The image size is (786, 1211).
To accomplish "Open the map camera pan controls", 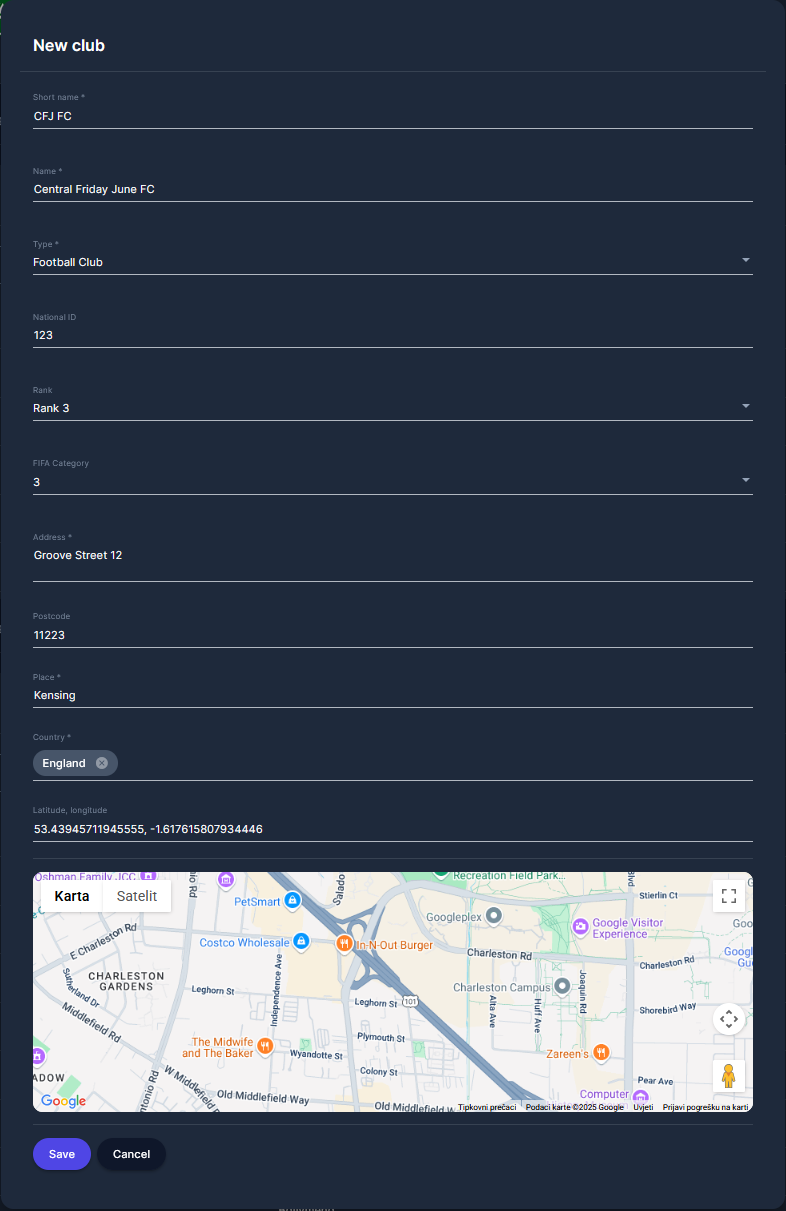I will [728, 1019].
